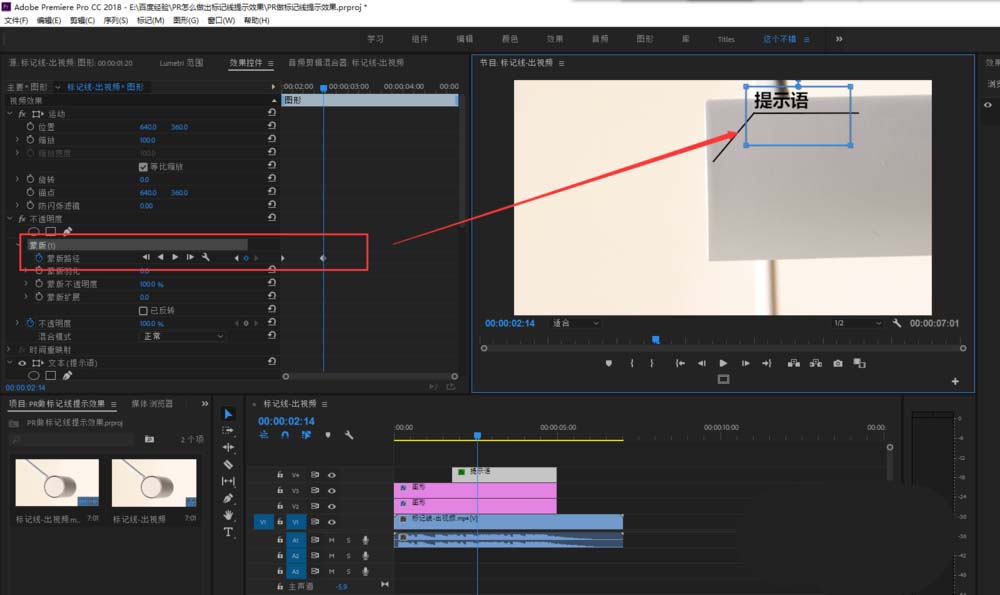1000x595 pixels.
Task: Hide track V4 using its eye icon
Action: [331, 475]
